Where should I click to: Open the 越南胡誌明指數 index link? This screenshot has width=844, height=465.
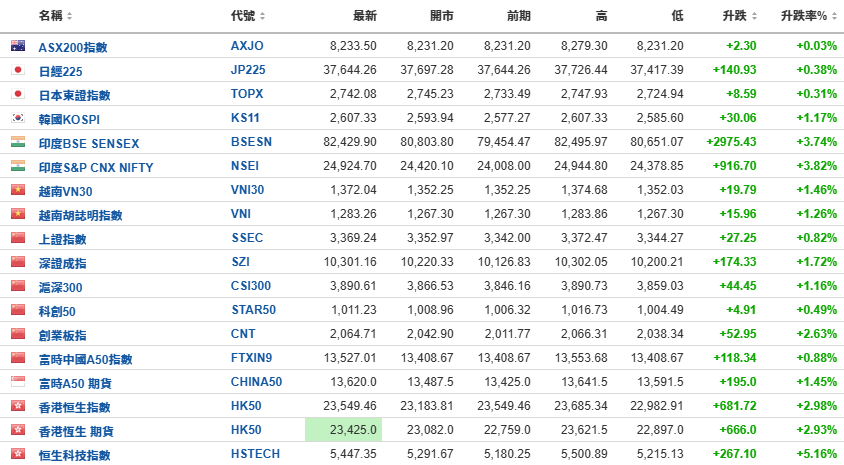coord(80,215)
